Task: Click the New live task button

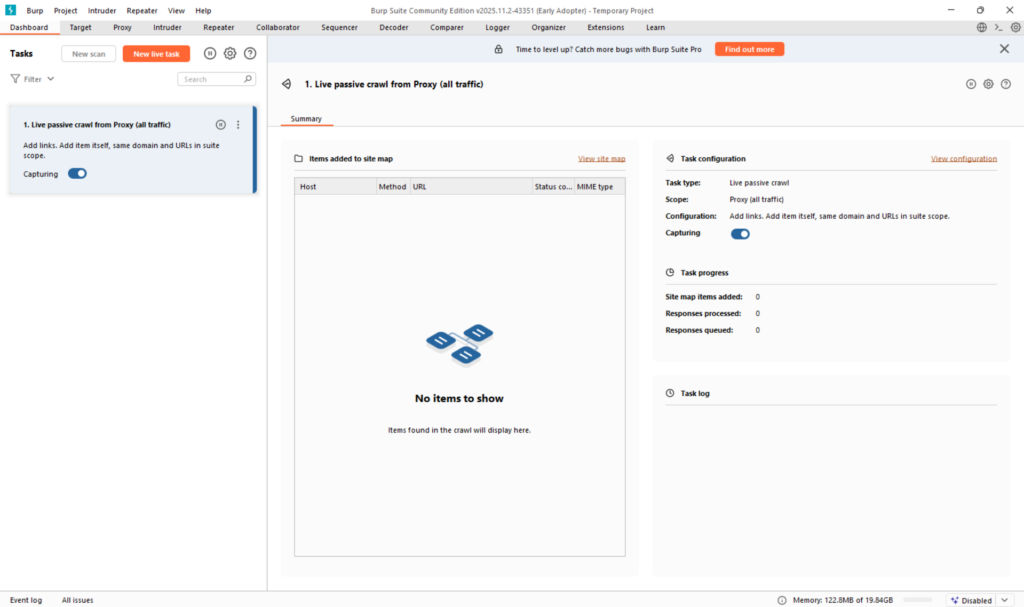Action: point(156,54)
